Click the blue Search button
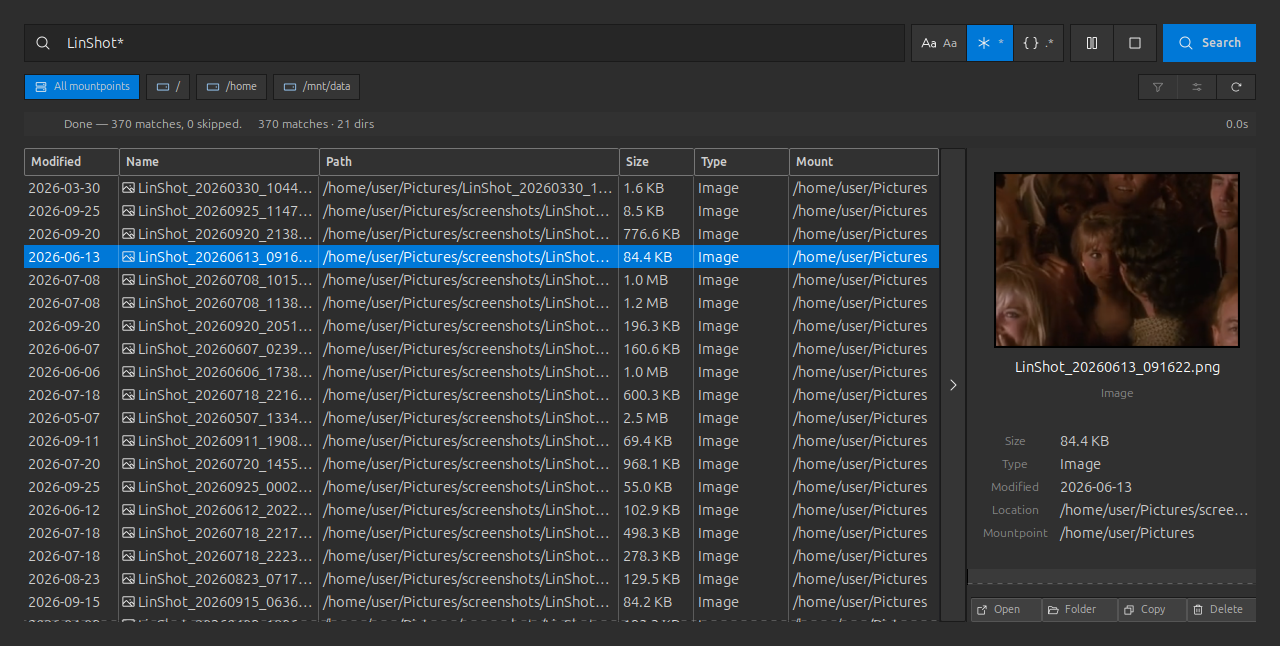The image size is (1280, 646). 1209,43
